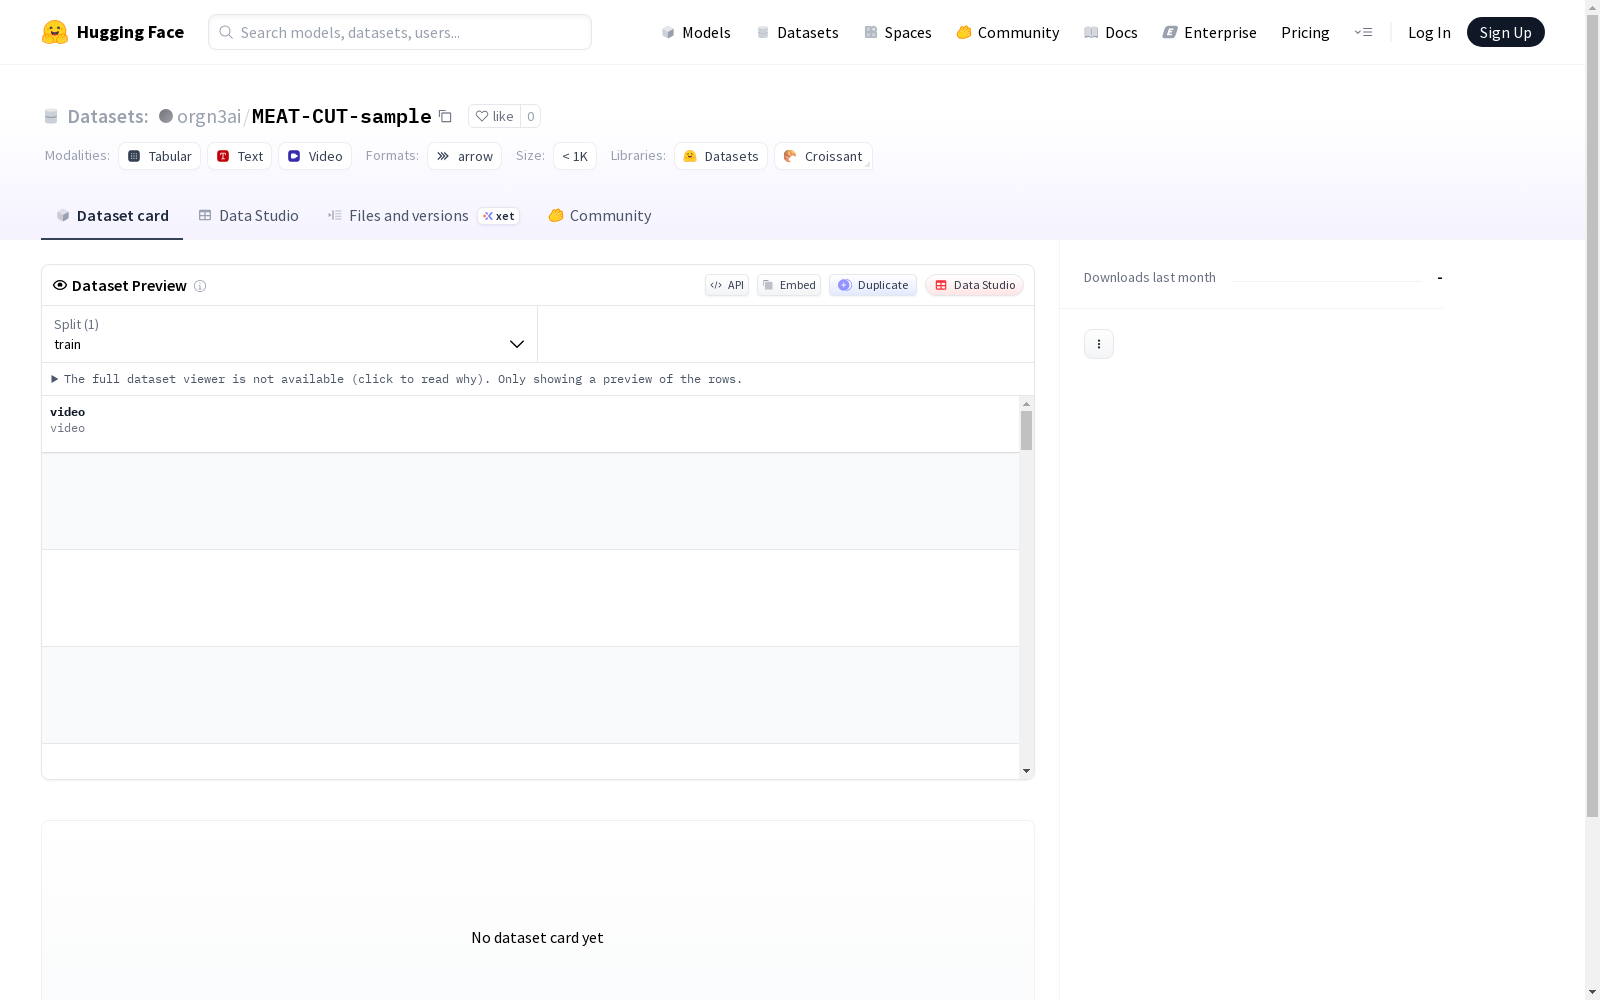Open the three-dot options menu
This screenshot has height=1000, width=1600.
click(x=1099, y=344)
